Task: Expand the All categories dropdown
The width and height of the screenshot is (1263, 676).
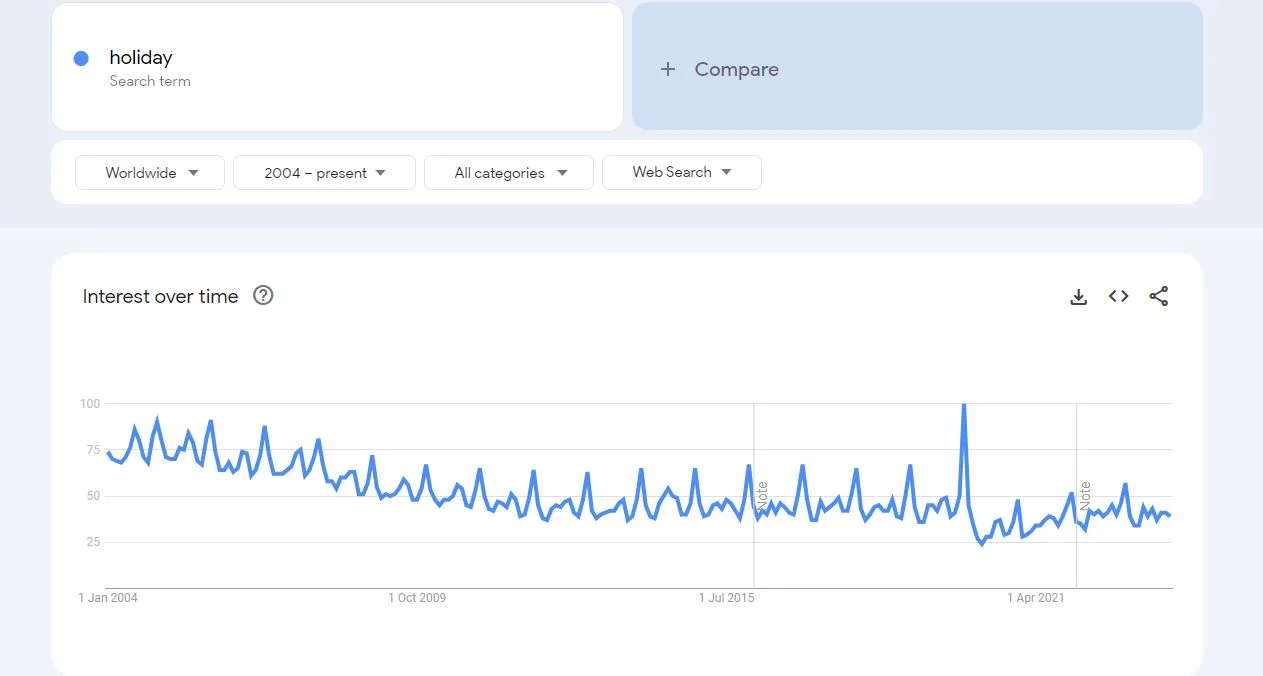Action: tap(509, 173)
